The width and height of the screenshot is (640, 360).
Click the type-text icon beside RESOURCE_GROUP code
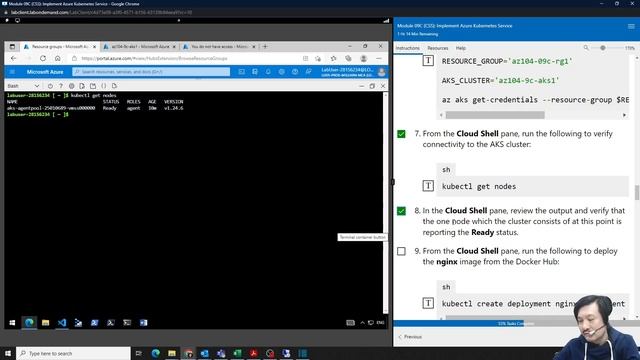tap(428, 61)
